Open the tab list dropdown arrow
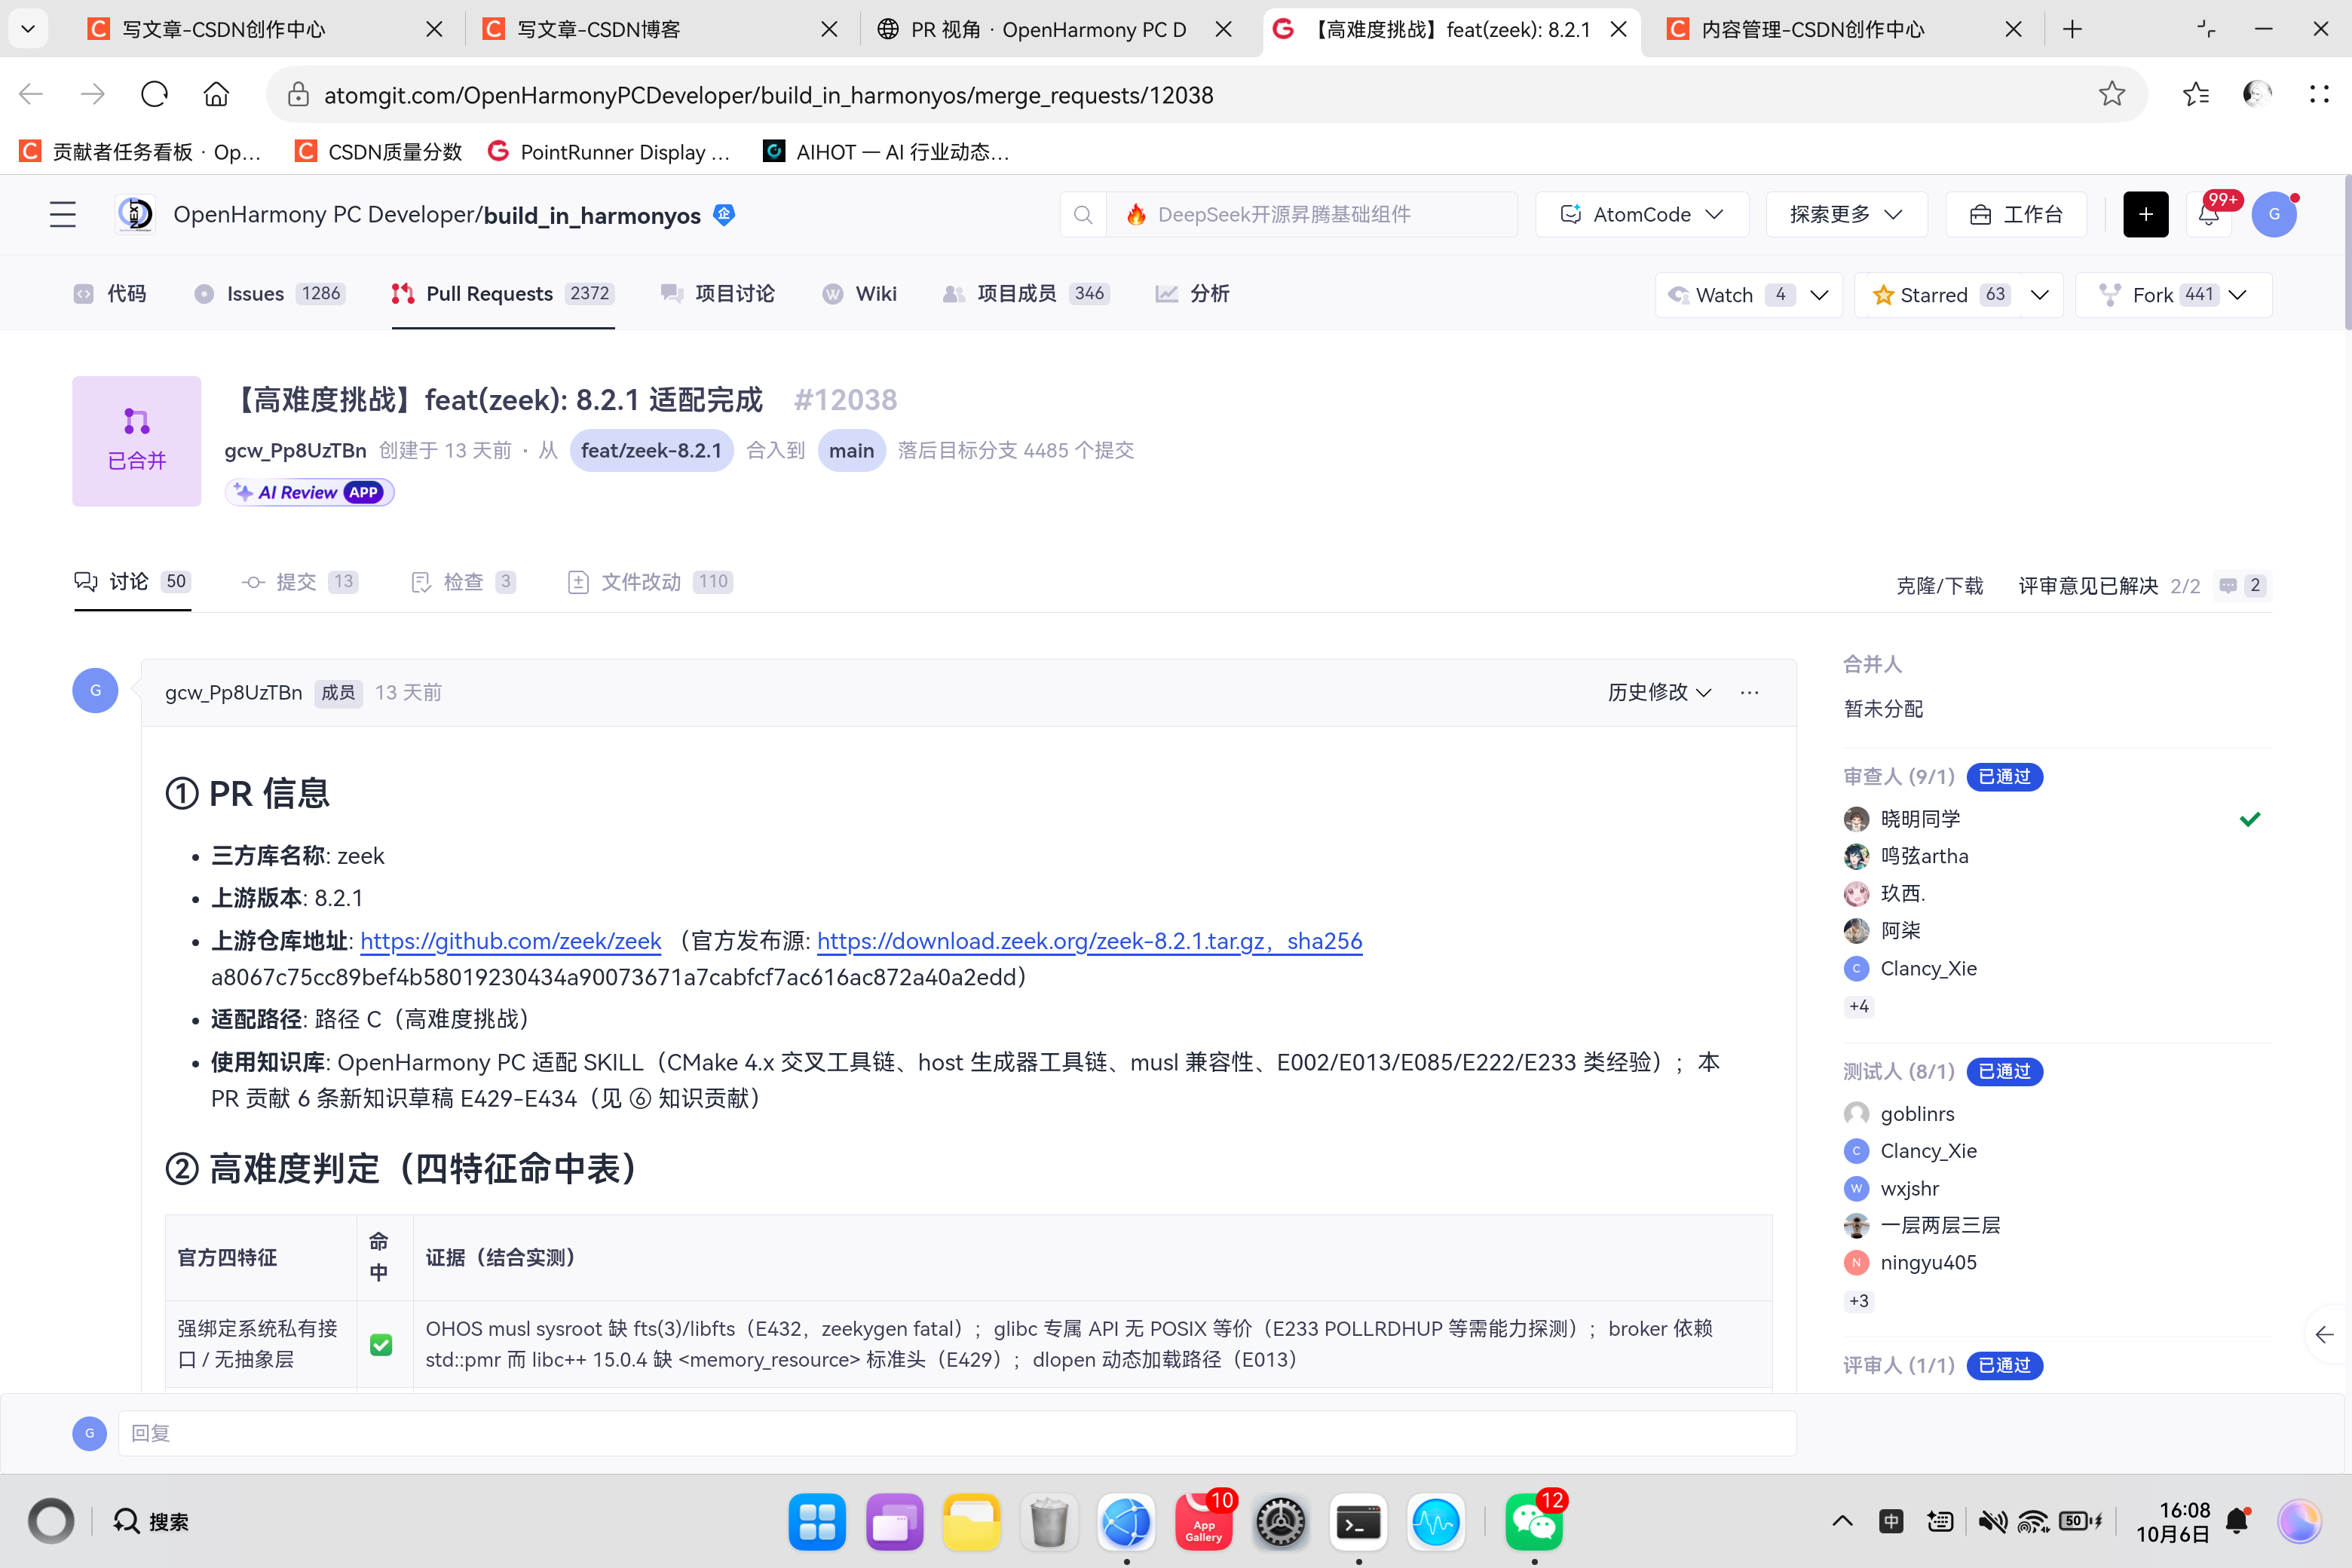 (28, 29)
